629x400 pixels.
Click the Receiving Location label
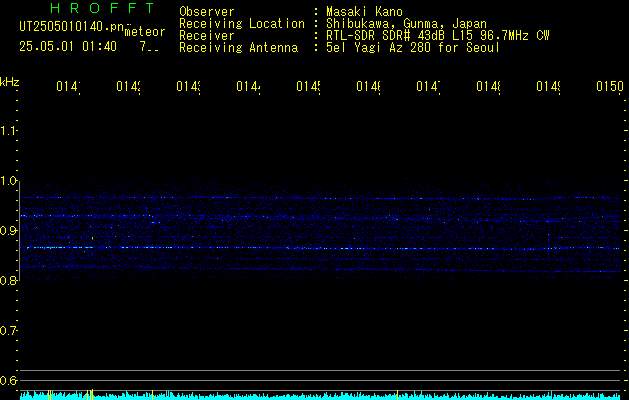click(x=242, y=24)
